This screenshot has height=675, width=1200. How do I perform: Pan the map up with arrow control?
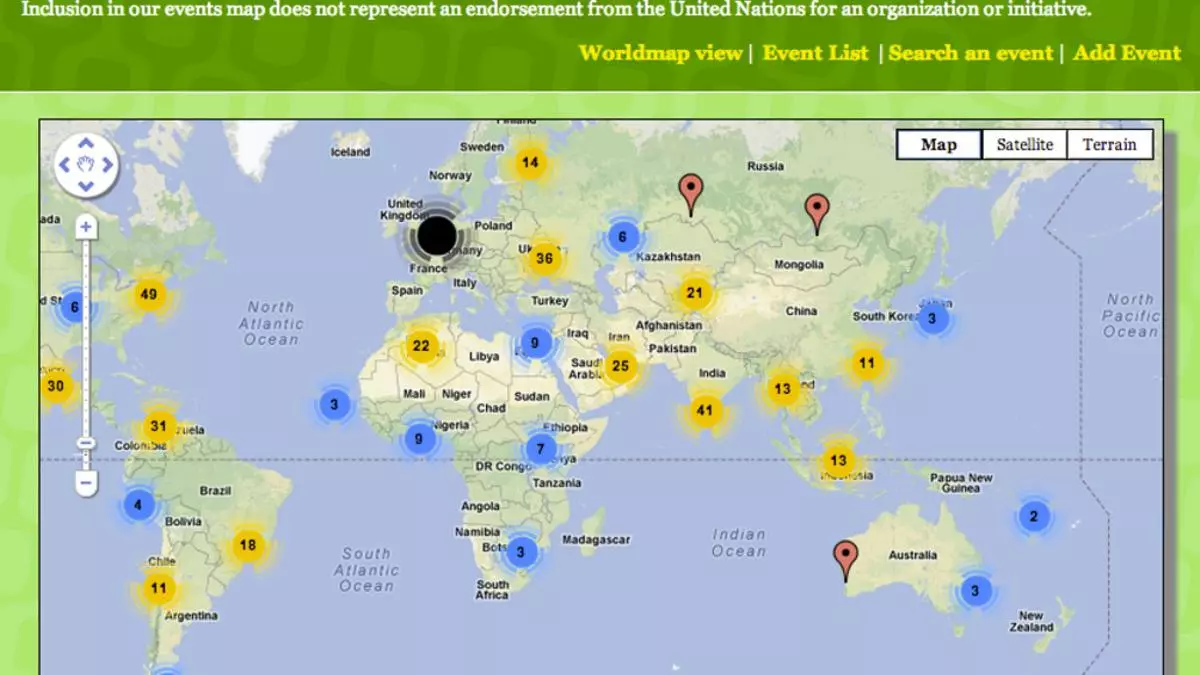pos(86,143)
